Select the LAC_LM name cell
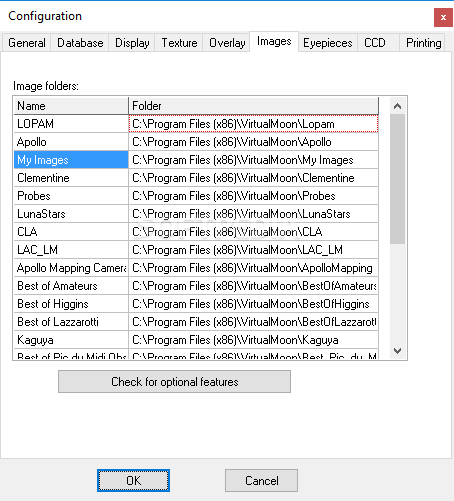The height and width of the screenshot is (501, 454). coord(71,250)
